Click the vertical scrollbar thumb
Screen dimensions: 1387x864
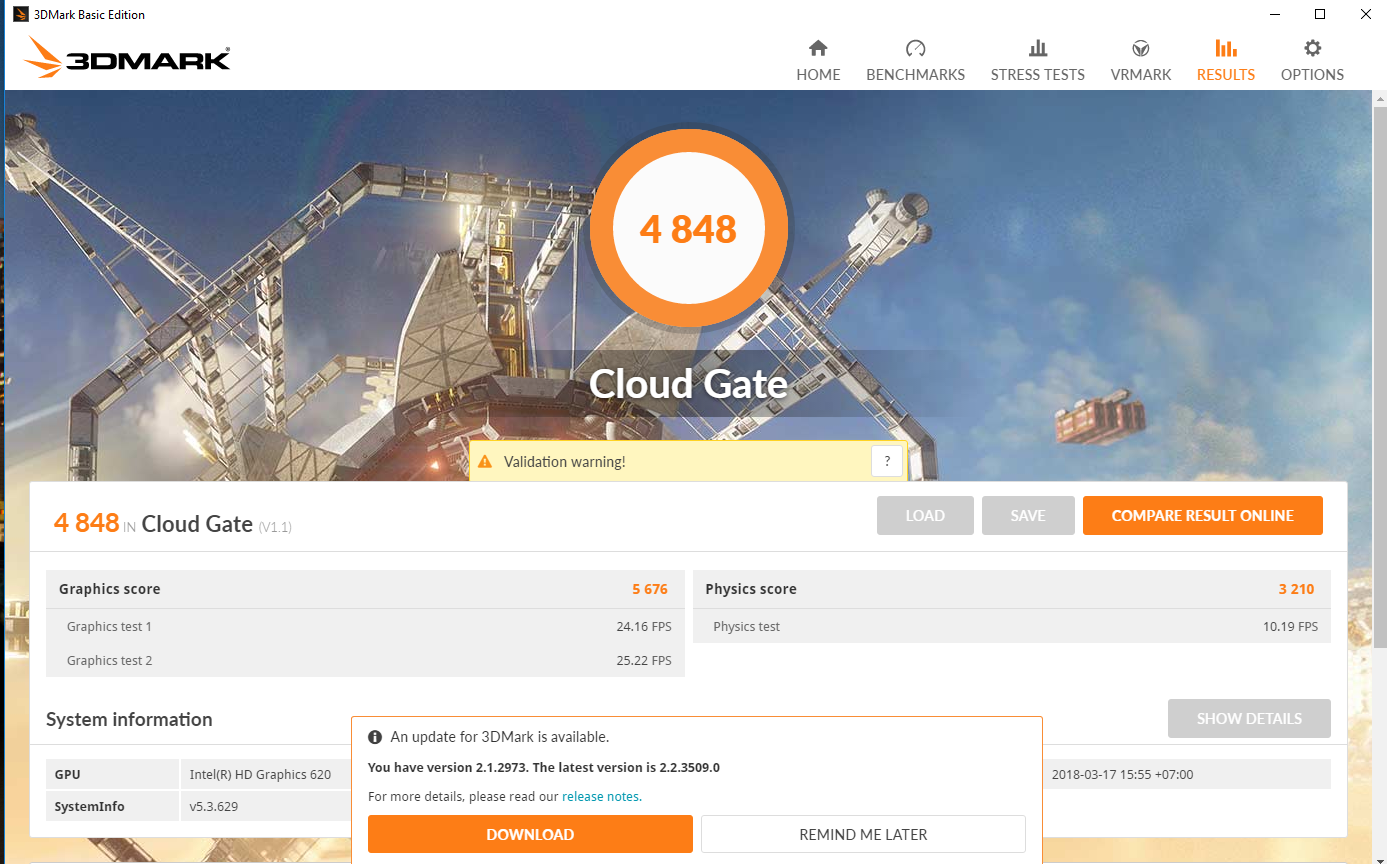pos(1379,375)
